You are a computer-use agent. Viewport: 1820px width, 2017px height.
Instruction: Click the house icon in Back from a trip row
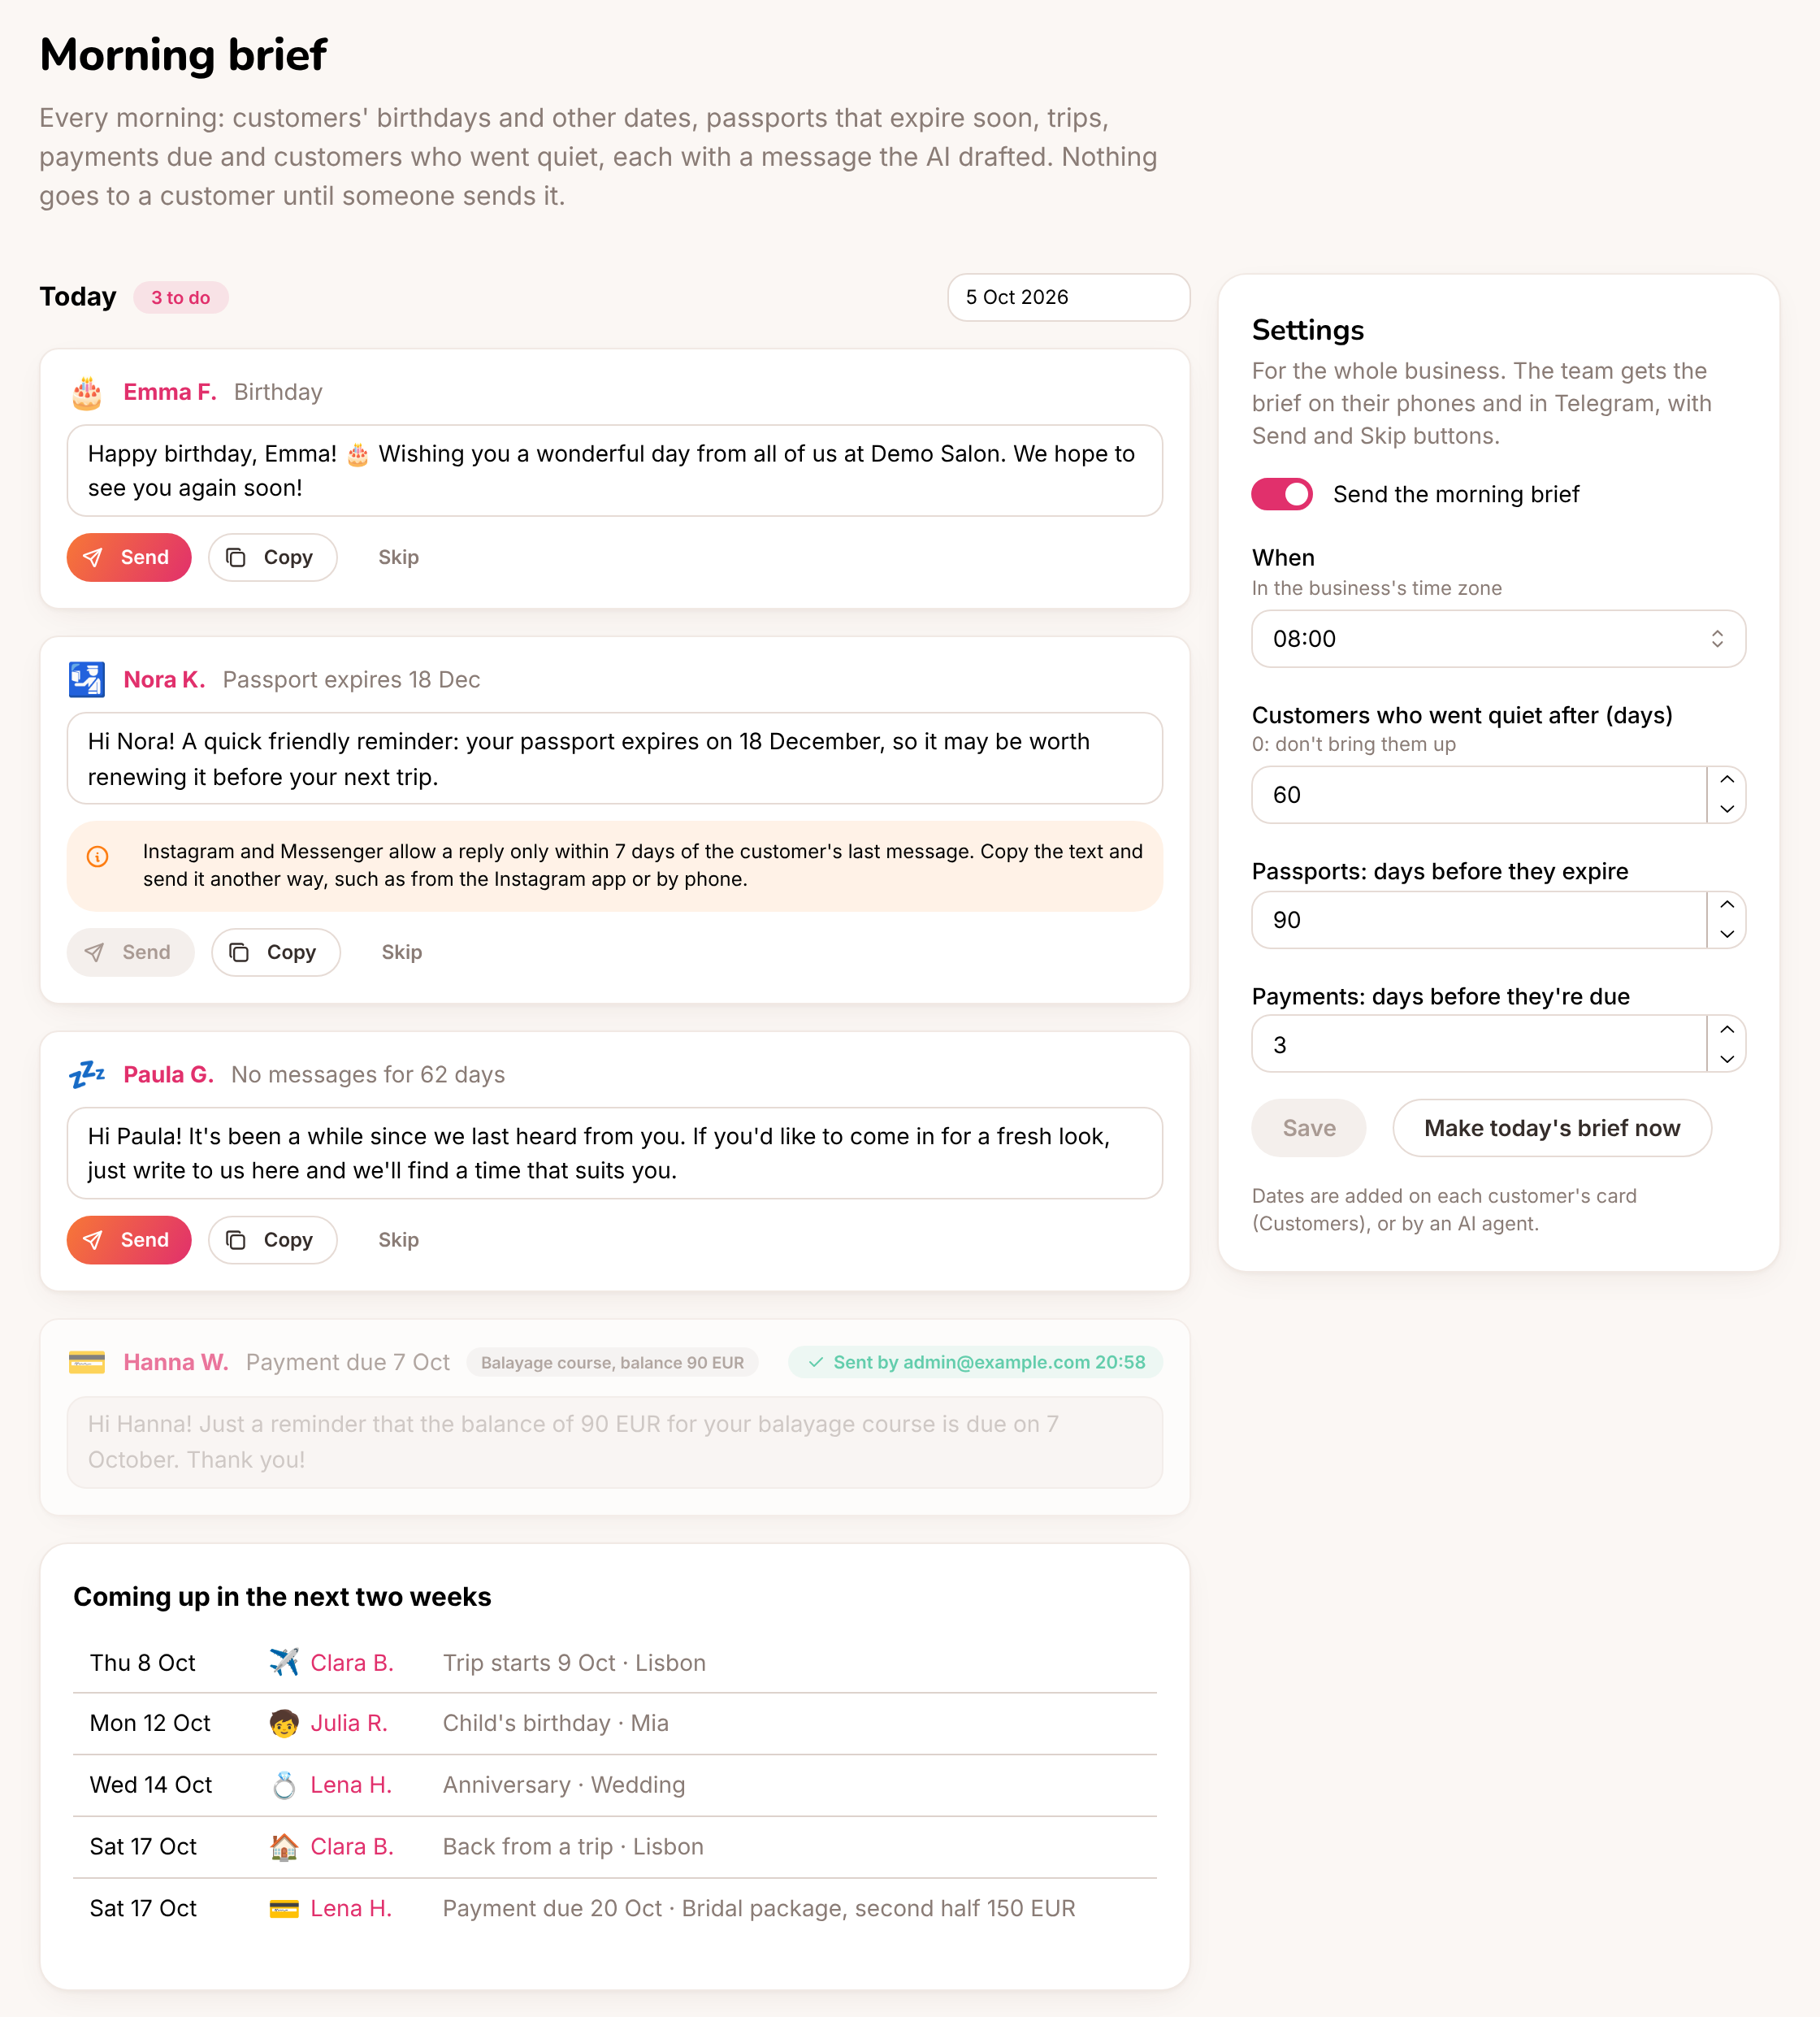click(284, 1847)
